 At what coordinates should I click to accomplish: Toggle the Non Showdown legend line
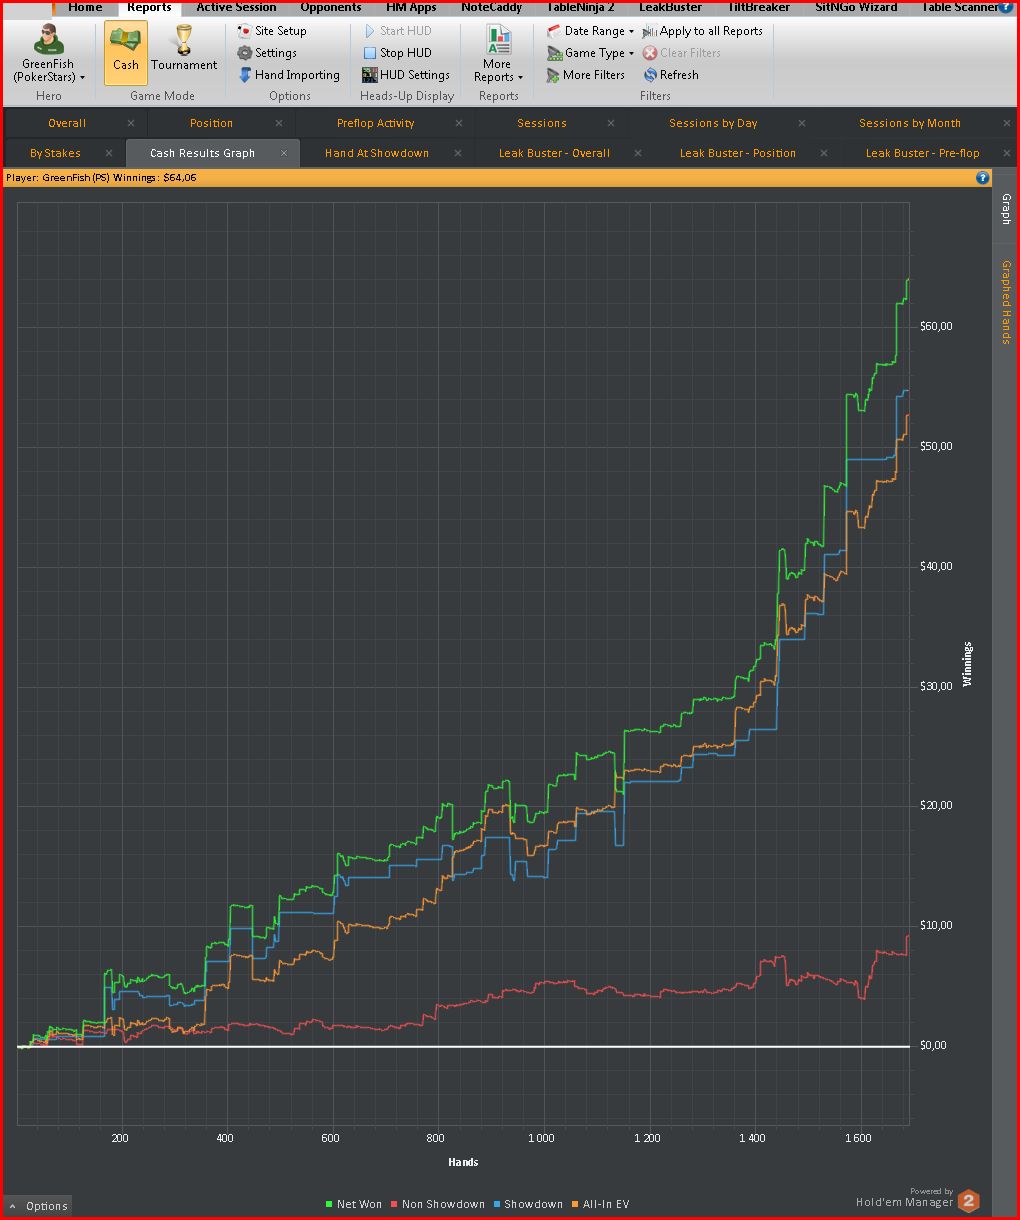(x=437, y=1204)
